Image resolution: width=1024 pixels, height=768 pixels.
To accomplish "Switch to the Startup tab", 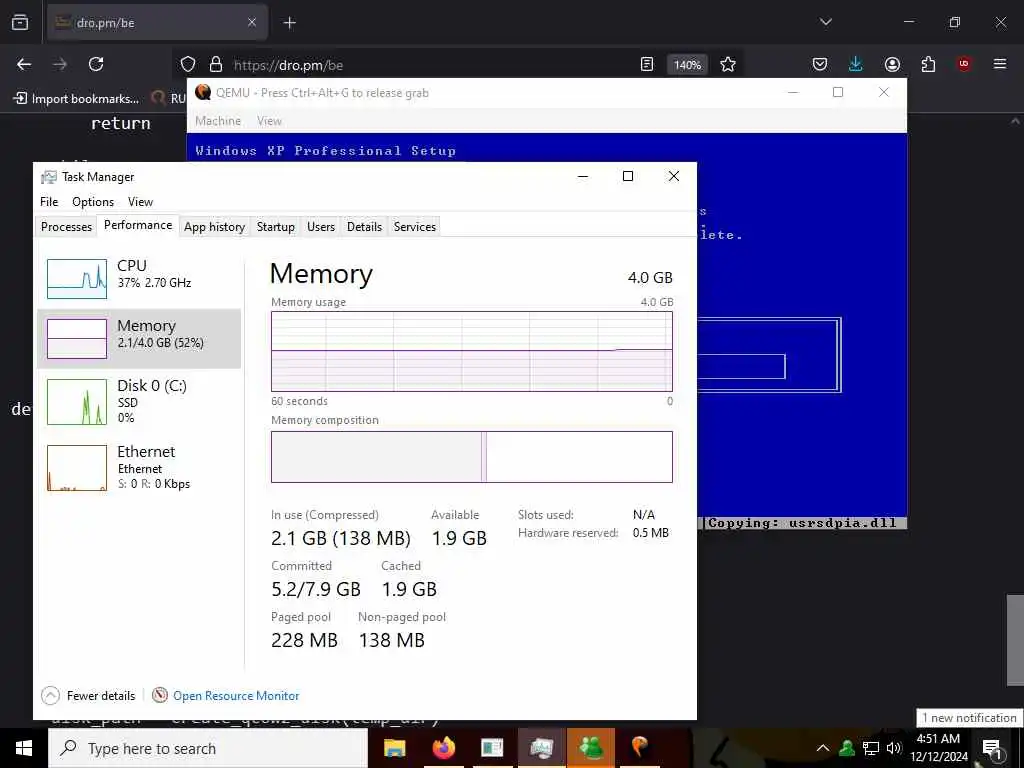I will click(276, 227).
